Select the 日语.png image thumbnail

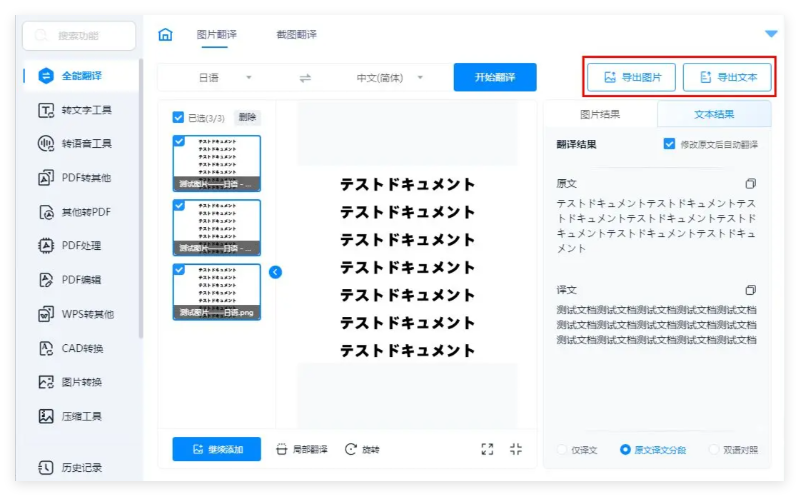click(x=217, y=292)
